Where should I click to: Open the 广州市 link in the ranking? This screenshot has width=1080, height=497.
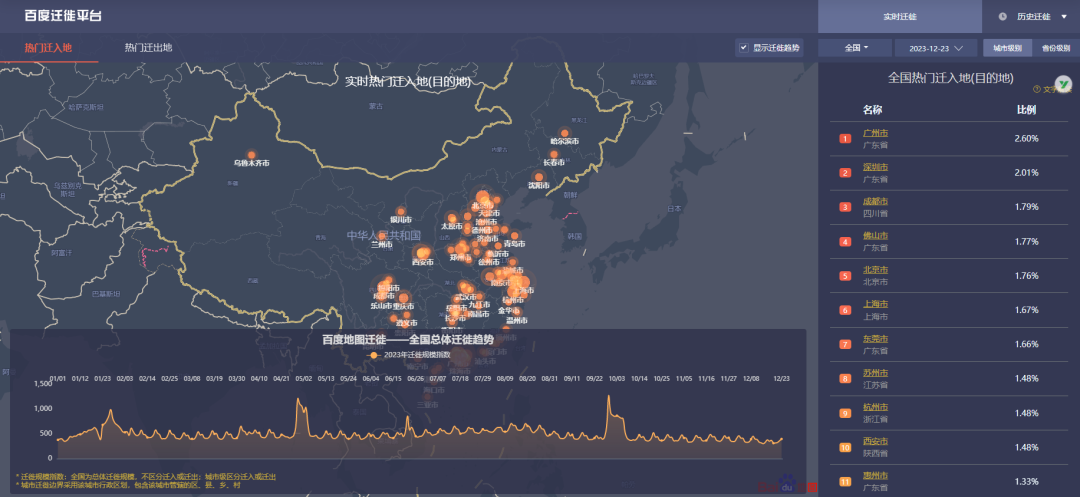click(x=875, y=133)
